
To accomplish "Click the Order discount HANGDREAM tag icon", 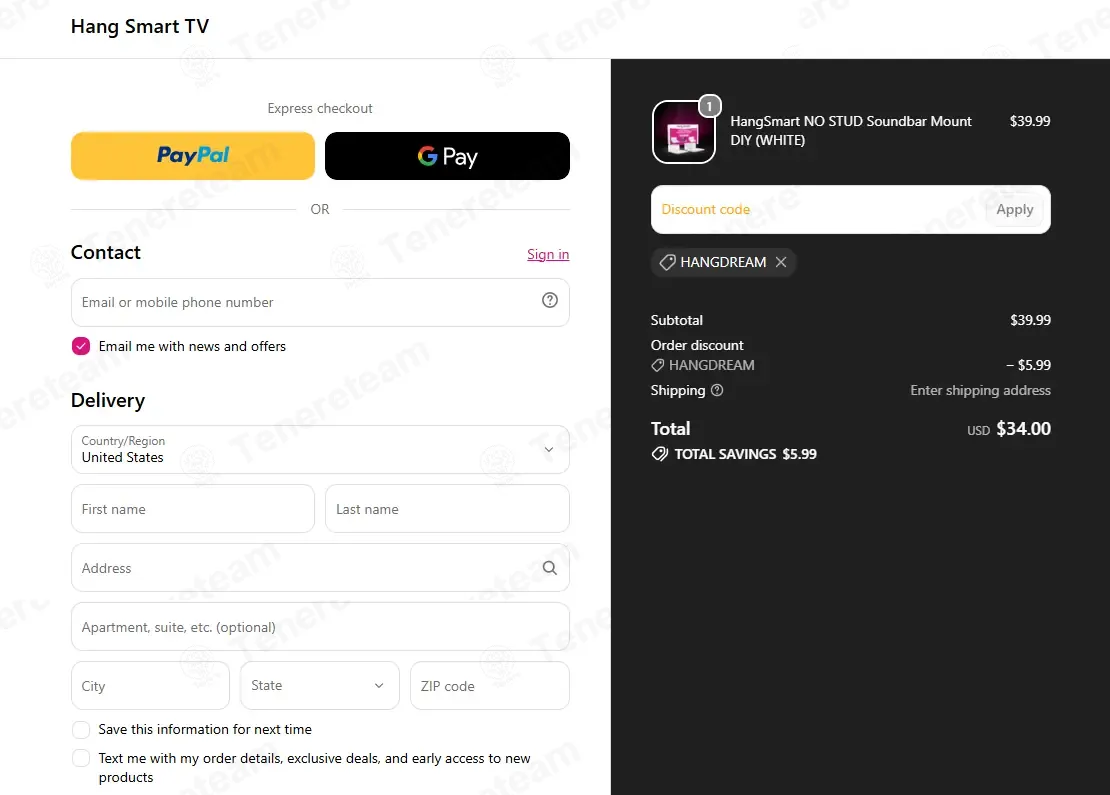I will click(658, 365).
